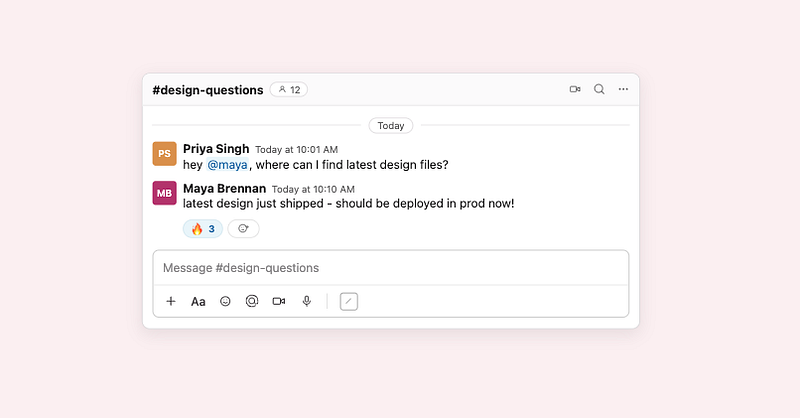The height and width of the screenshot is (418, 800).
Task: Open the emoji picker in the composer
Action: (225, 301)
